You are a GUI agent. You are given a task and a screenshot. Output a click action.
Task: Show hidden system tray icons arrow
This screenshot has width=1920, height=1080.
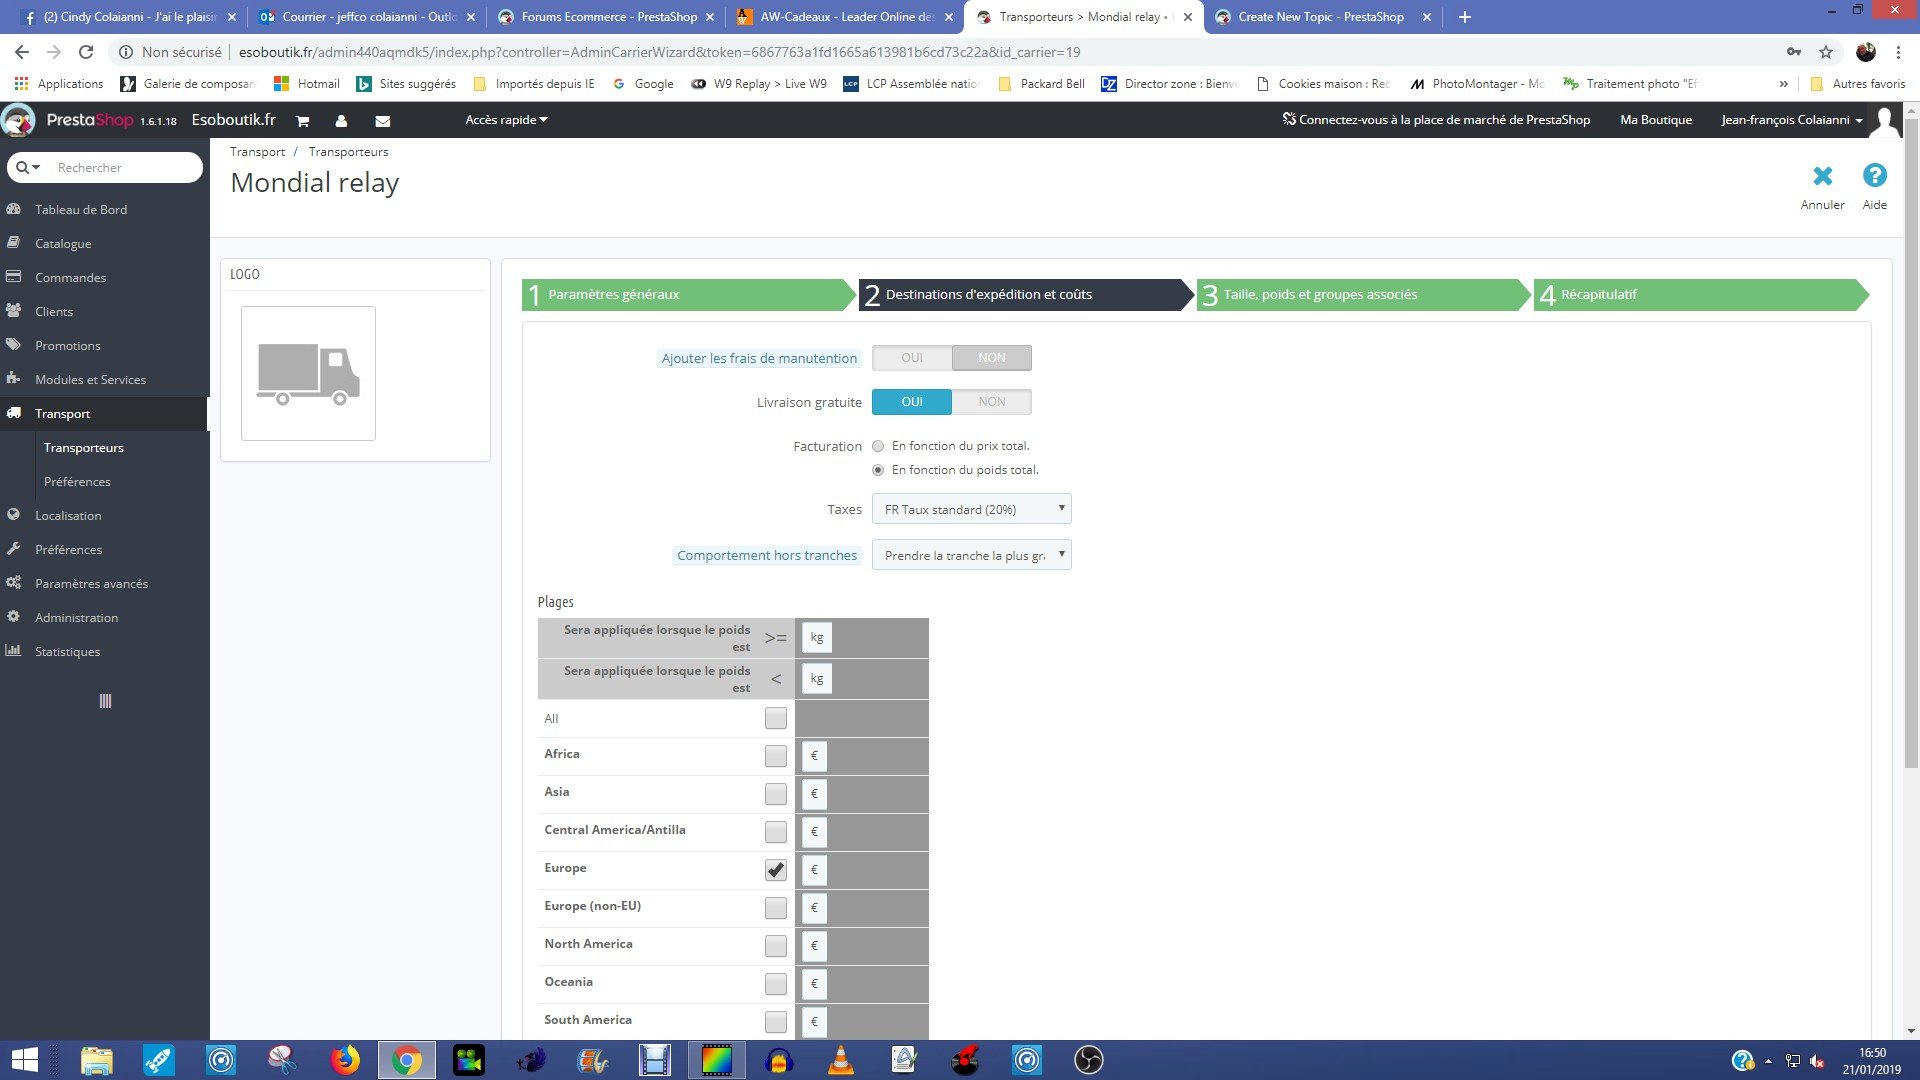click(x=1768, y=1061)
